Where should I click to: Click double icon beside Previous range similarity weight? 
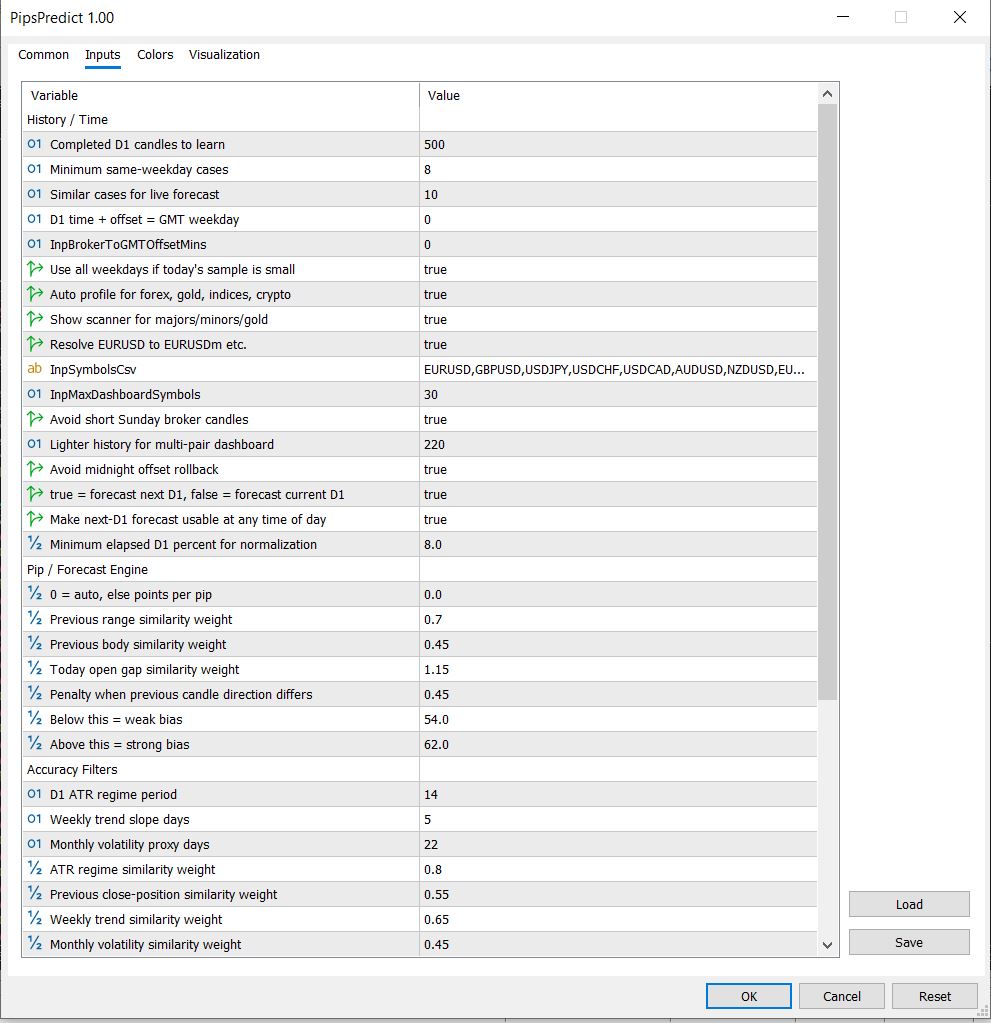tap(35, 619)
